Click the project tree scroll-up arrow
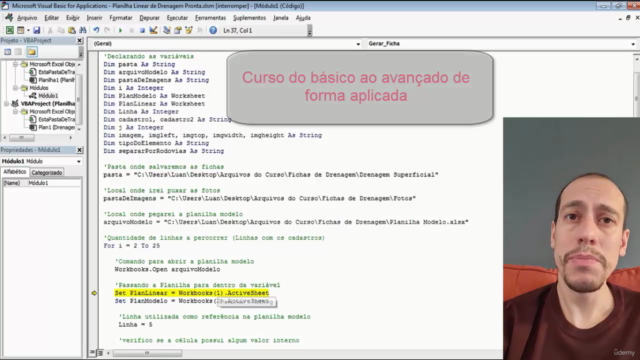This screenshot has width=640, height=360. click(79, 64)
